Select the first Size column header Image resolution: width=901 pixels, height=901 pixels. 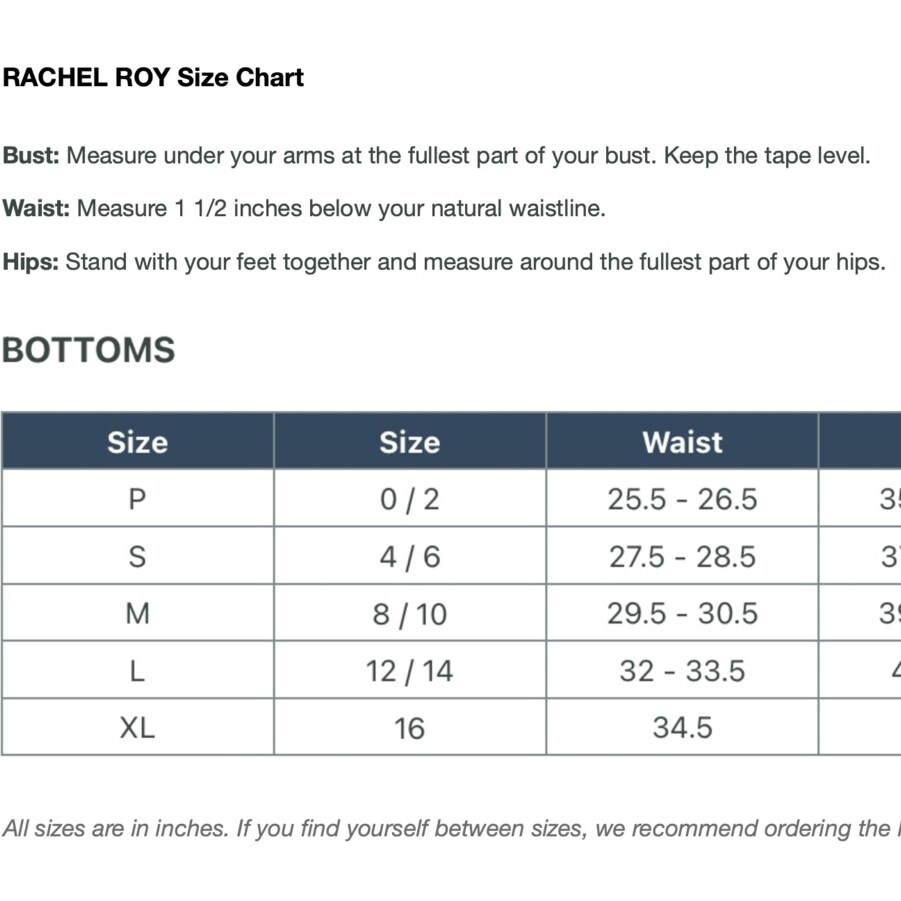tap(137, 442)
